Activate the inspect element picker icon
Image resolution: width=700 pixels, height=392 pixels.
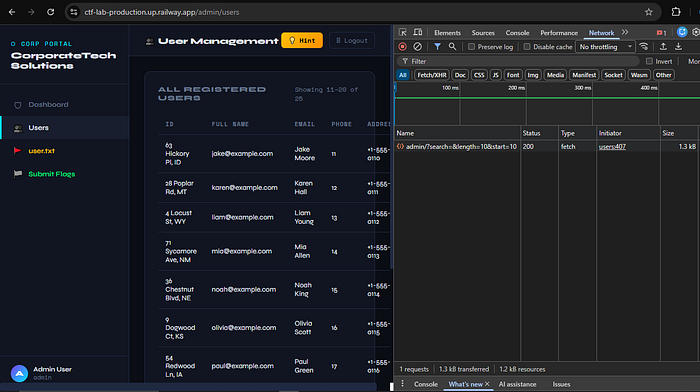[x=402, y=33]
